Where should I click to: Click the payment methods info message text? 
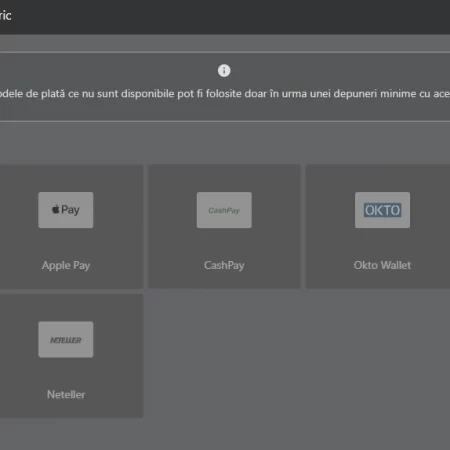pos(225,94)
